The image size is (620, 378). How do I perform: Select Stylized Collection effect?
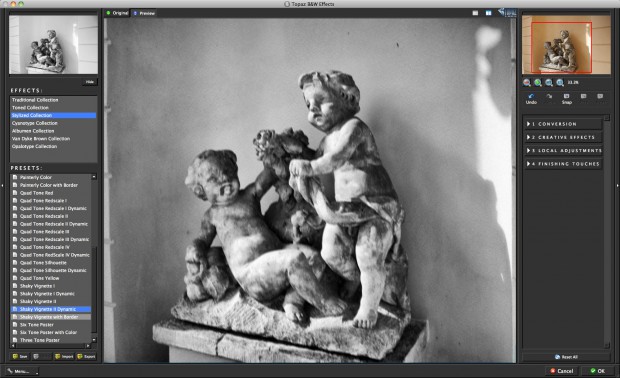pos(53,115)
